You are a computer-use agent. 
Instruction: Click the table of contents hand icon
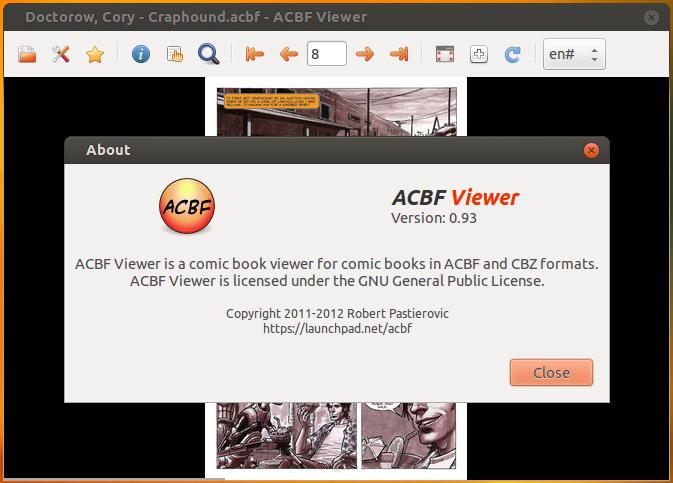tap(175, 55)
